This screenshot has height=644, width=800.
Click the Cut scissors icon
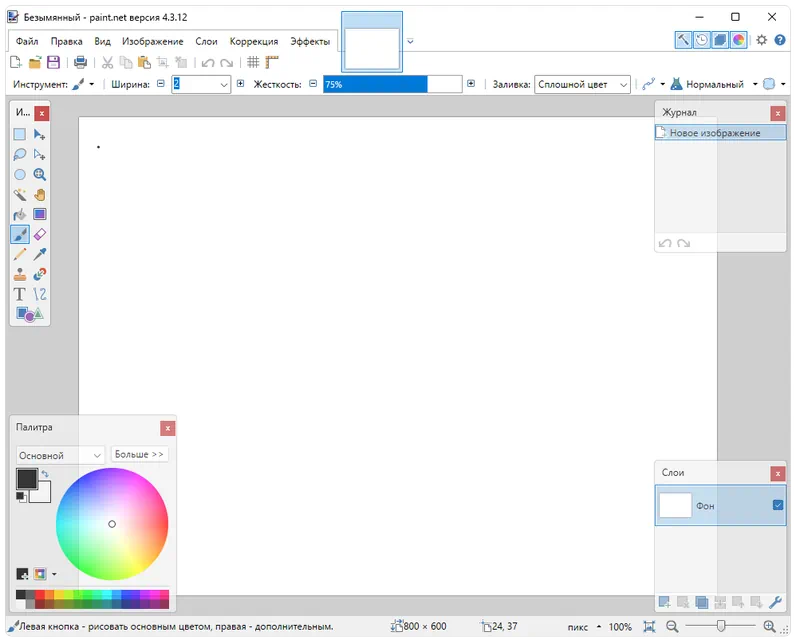click(x=107, y=62)
